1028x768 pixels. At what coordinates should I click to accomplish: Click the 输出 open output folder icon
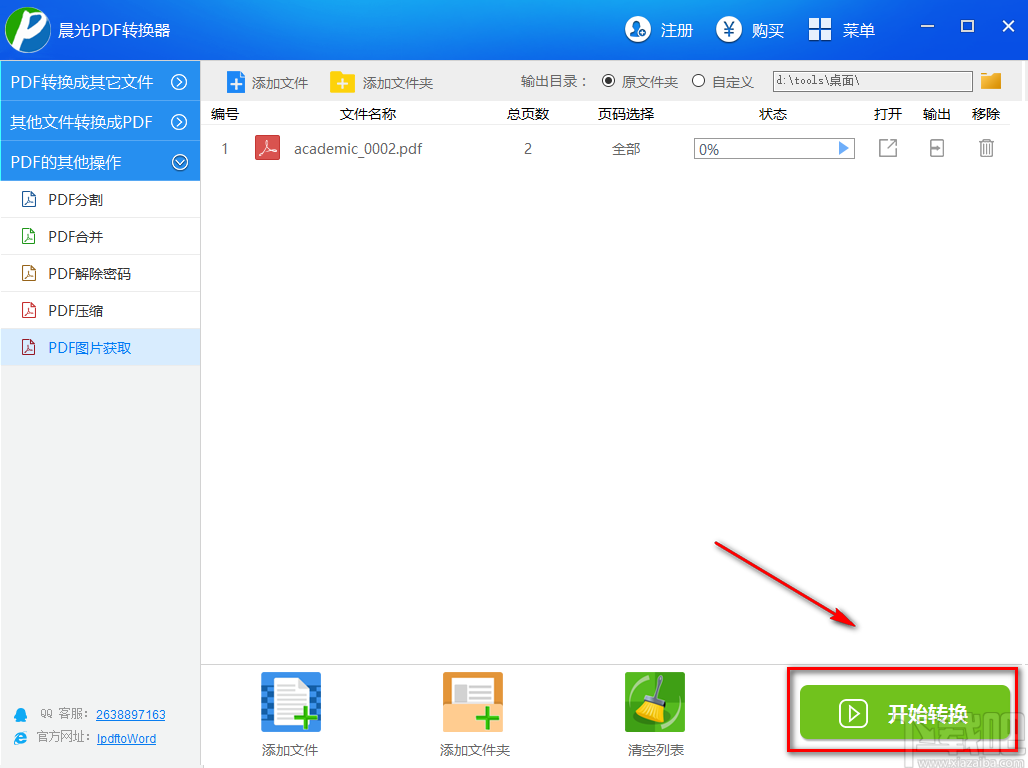click(x=936, y=147)
